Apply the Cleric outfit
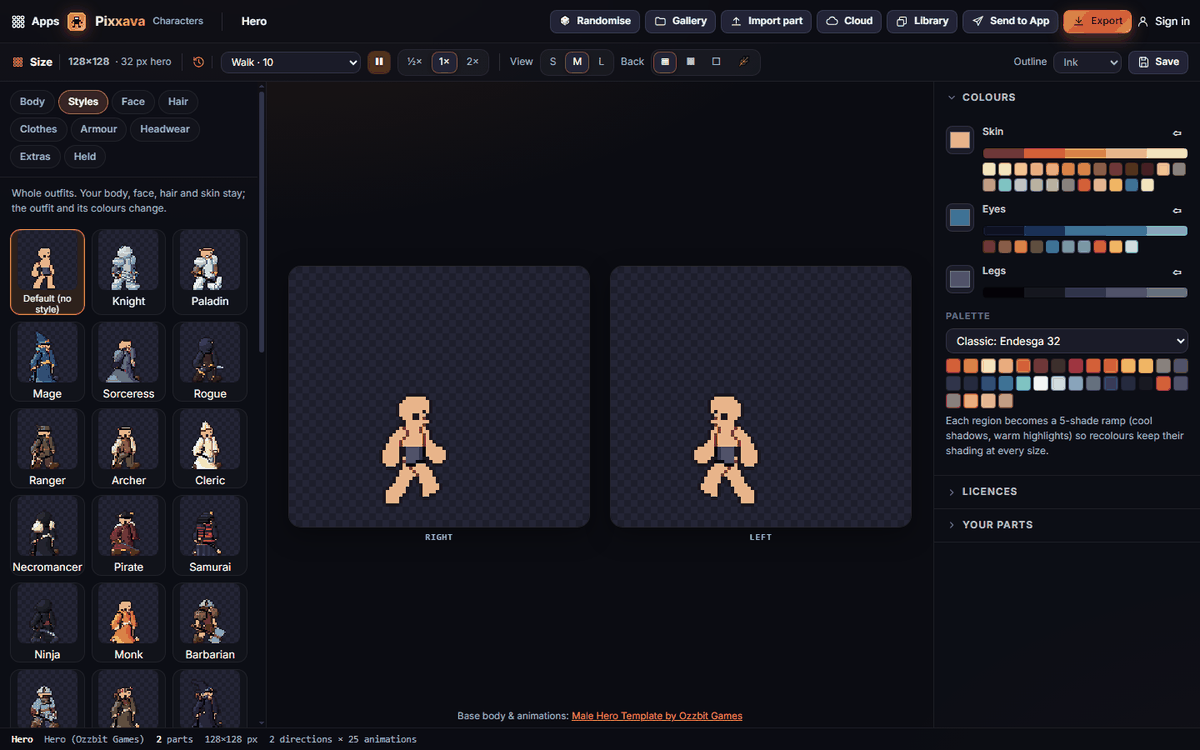The height and width of the screenshot is (750, 1200). pyautogui.click(x=210, y=448)
